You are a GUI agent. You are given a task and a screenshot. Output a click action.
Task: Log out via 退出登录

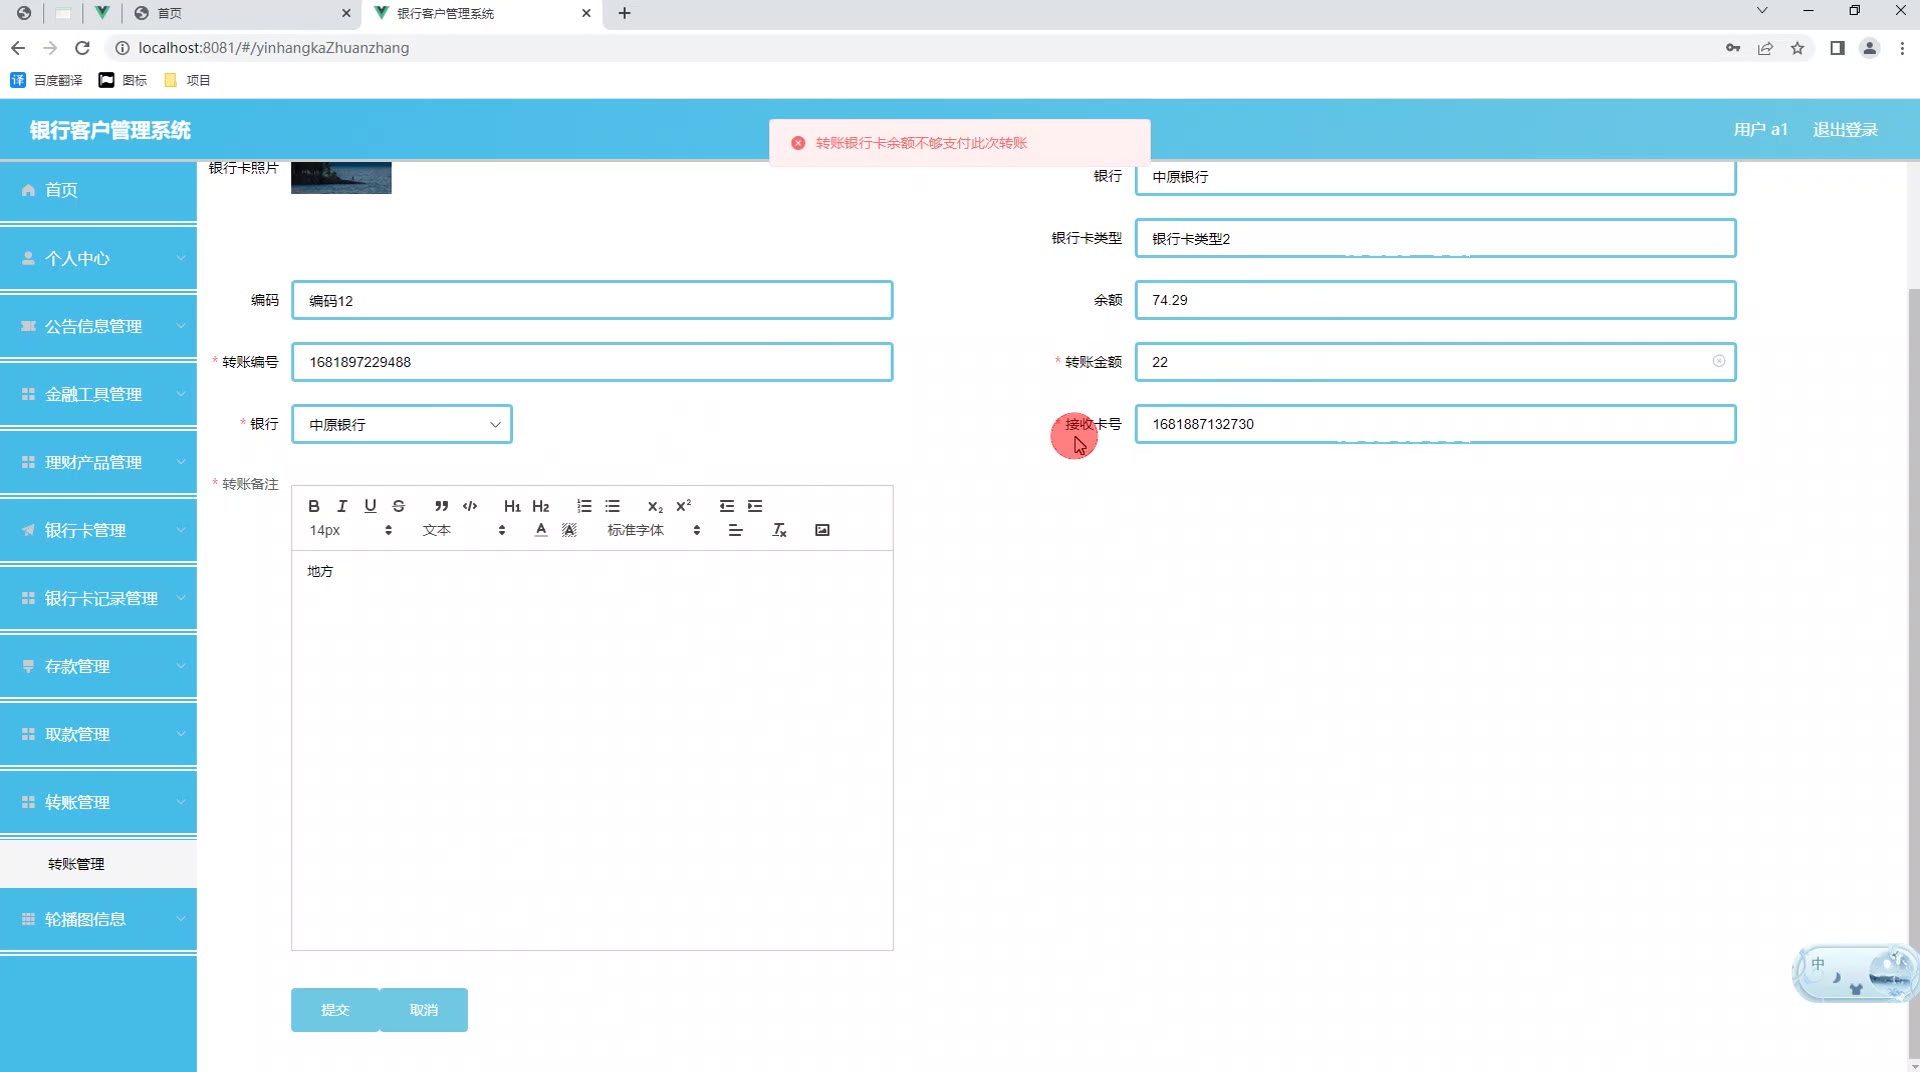(1845, 130)
